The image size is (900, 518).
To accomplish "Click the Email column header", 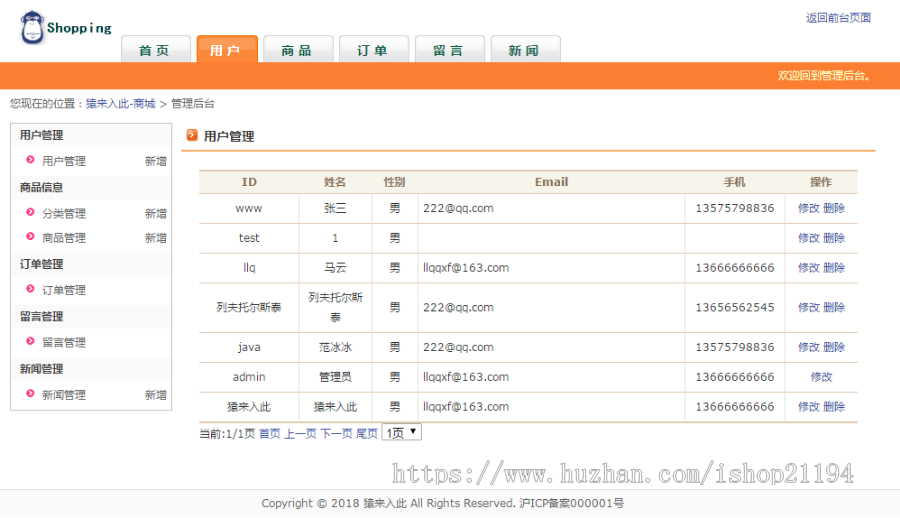I will [x=552, y=182].
